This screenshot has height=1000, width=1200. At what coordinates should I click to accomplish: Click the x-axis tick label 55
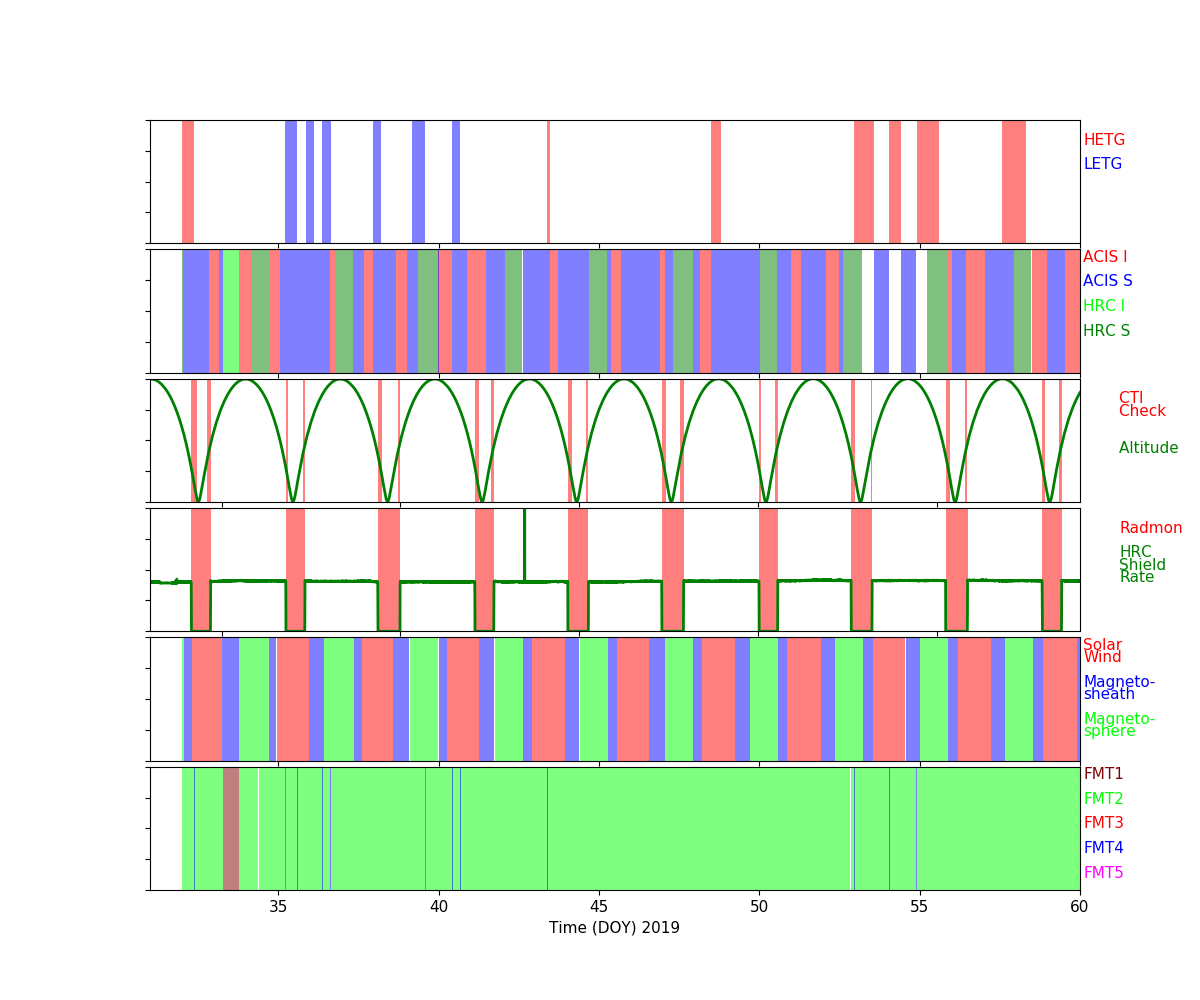tap(919, 907)
